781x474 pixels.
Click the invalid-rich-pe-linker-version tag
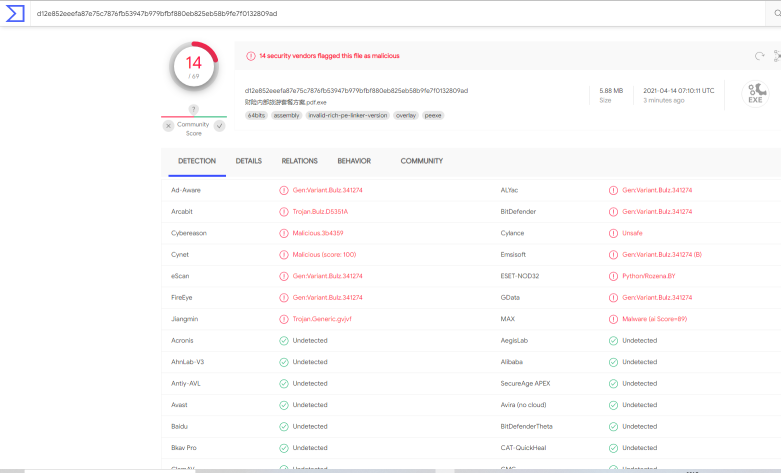[348, 116]
